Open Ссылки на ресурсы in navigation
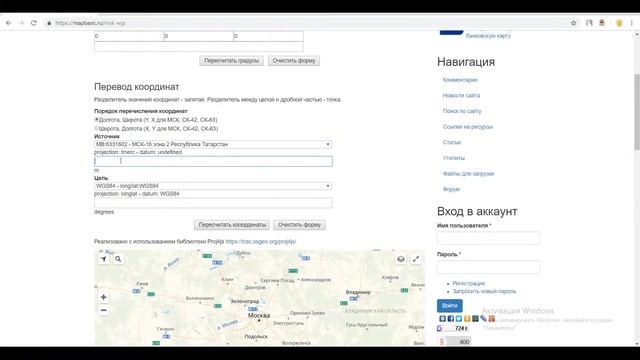This screenshot has width=640, height=360. tap(468, 127)
